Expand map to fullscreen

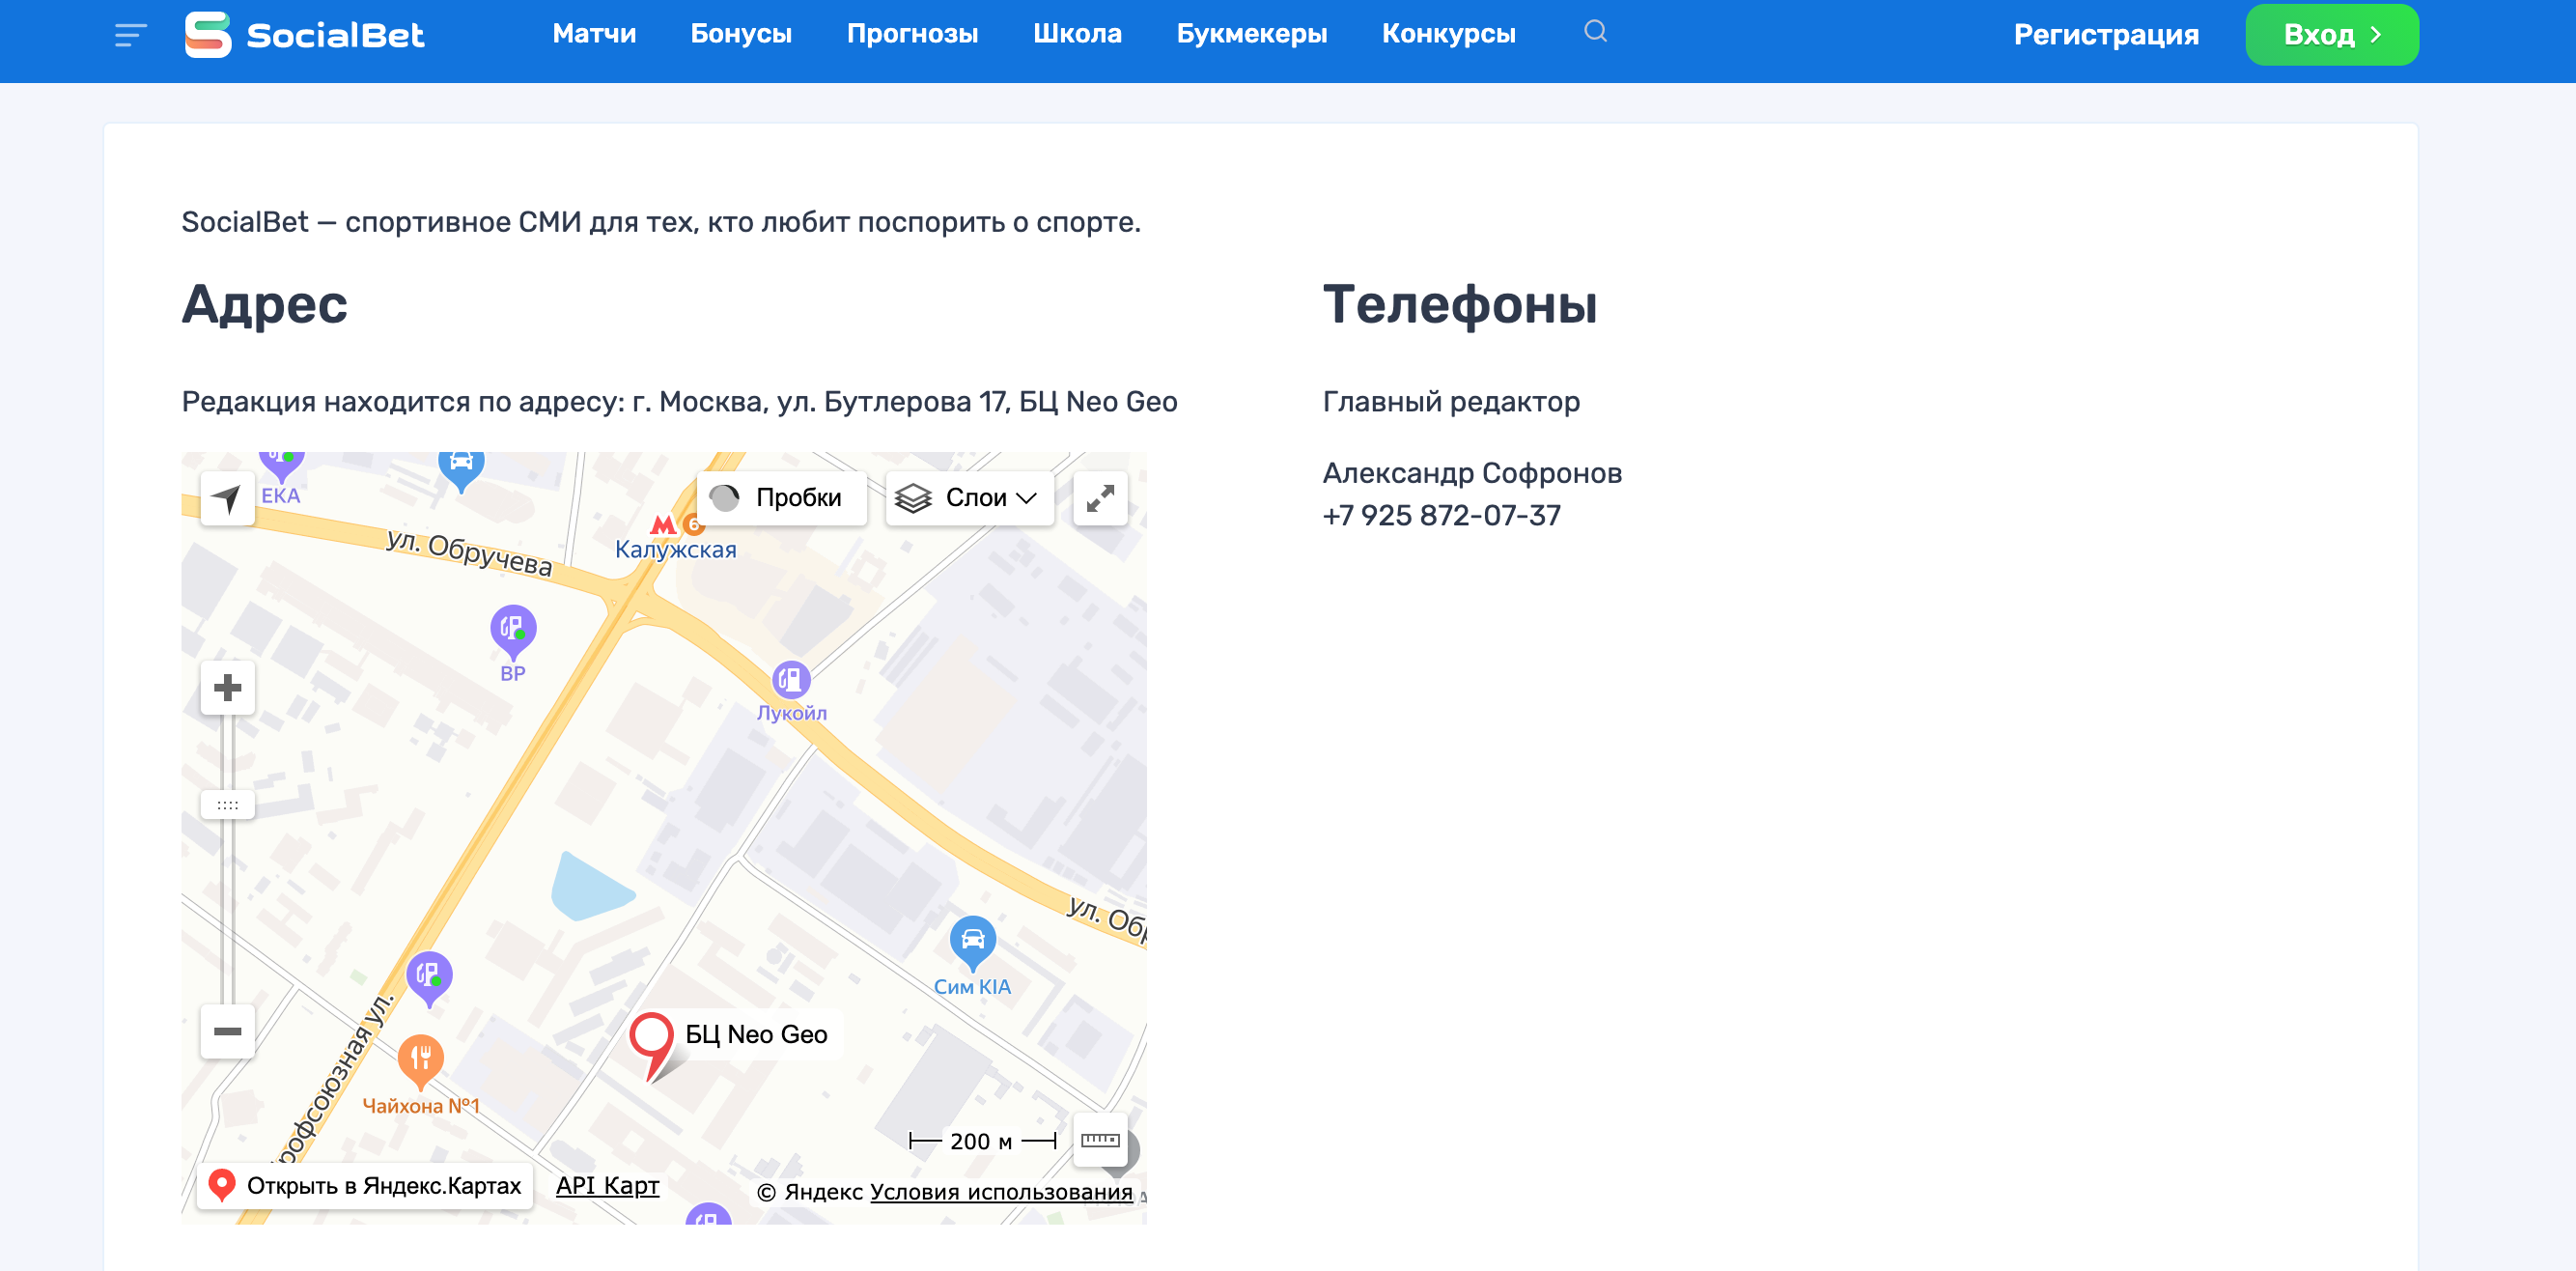pos(1100,498)
